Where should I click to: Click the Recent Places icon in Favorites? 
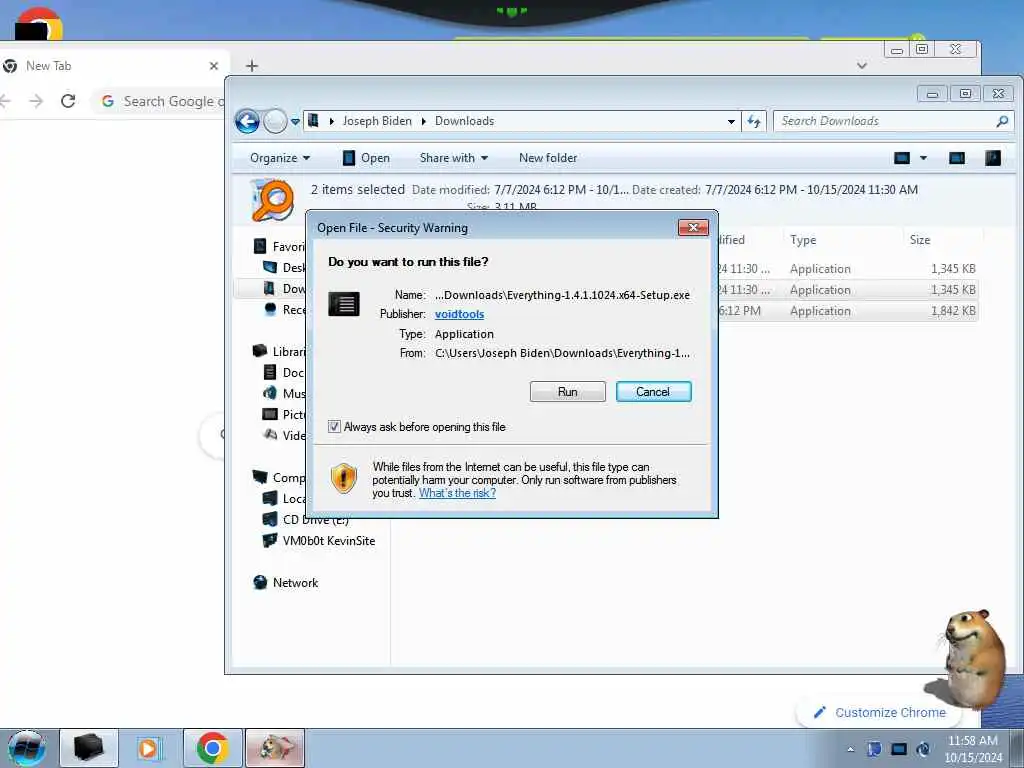point(270,309)
